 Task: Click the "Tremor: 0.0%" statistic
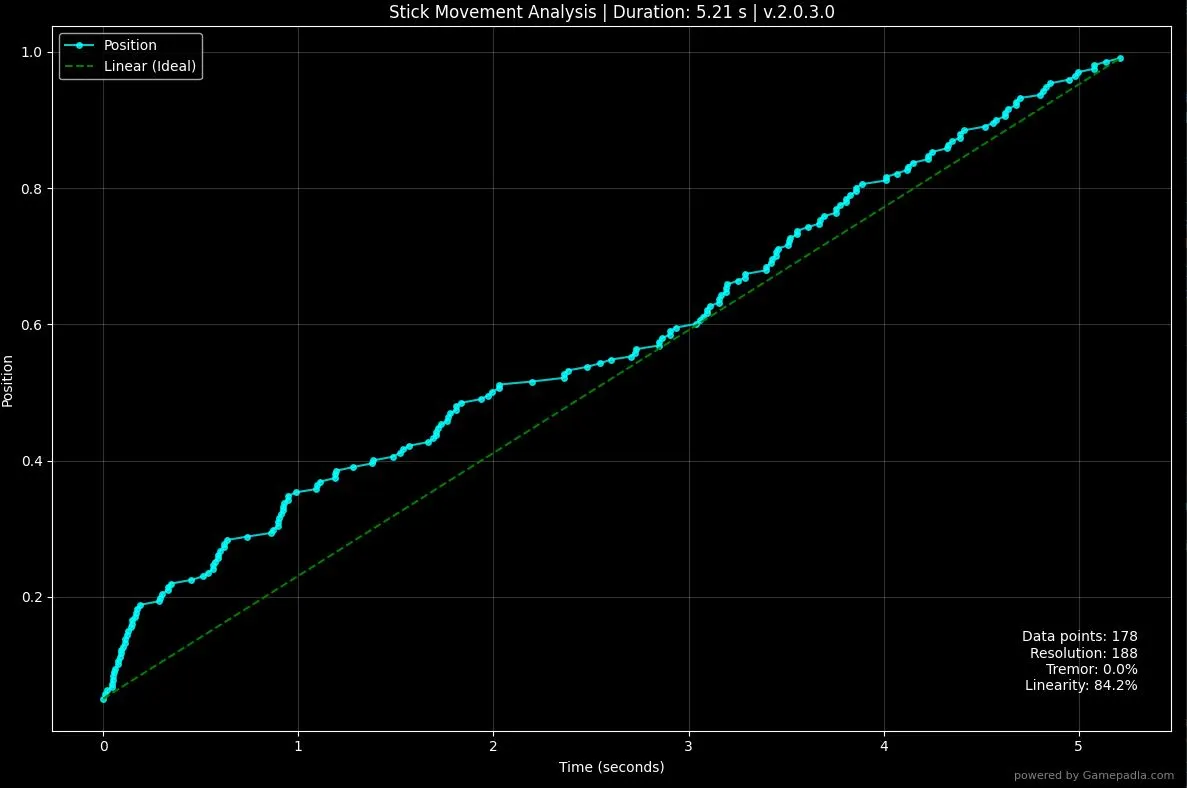click(1091, 669)
